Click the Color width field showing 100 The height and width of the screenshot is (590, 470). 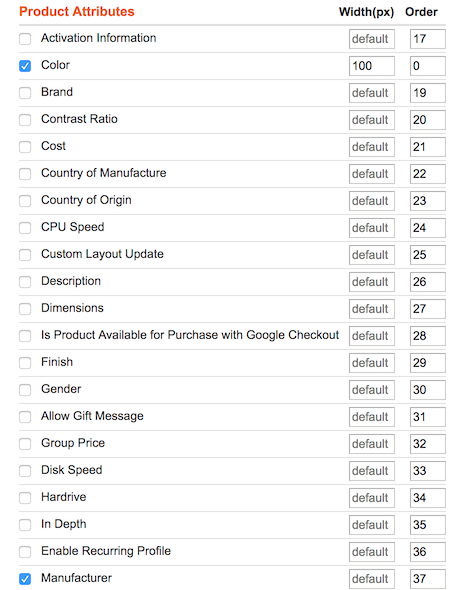372,66
